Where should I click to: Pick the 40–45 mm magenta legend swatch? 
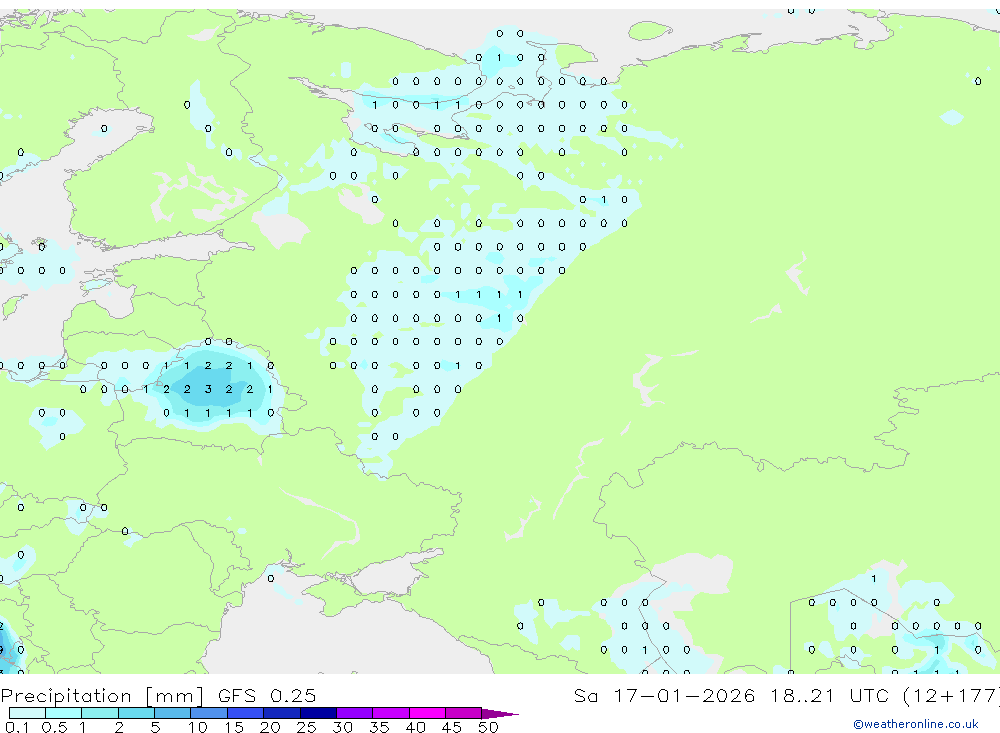pos(427,713)
